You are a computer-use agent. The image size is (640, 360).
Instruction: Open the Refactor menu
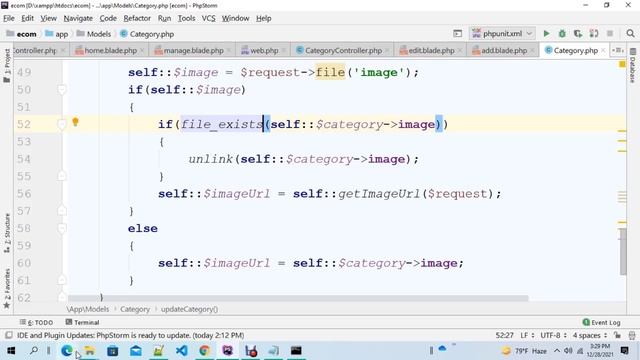pos(137,18)
